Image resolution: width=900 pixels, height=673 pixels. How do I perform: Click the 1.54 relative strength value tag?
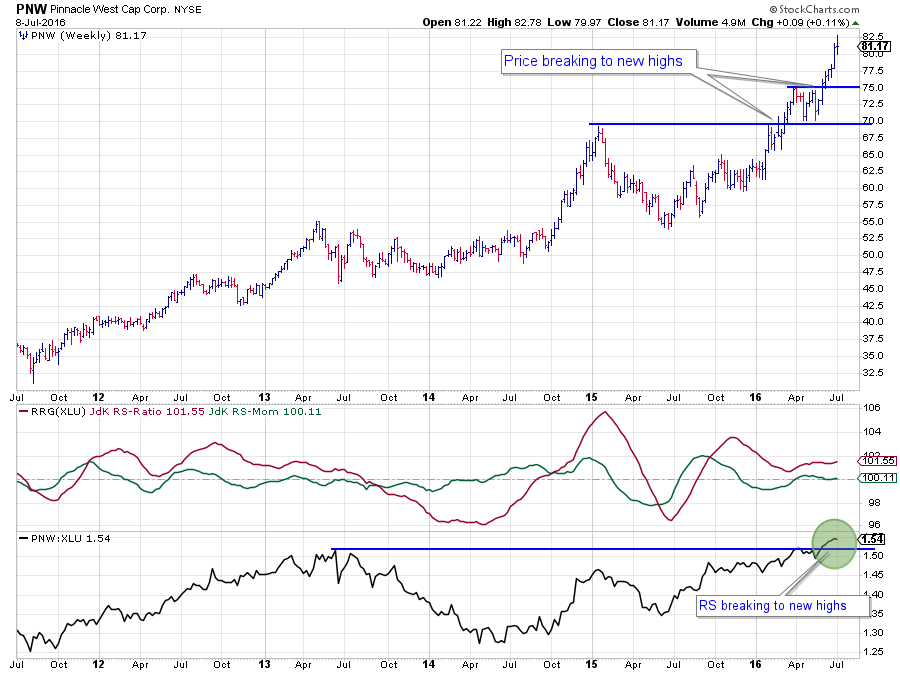(x=875, y=540)
